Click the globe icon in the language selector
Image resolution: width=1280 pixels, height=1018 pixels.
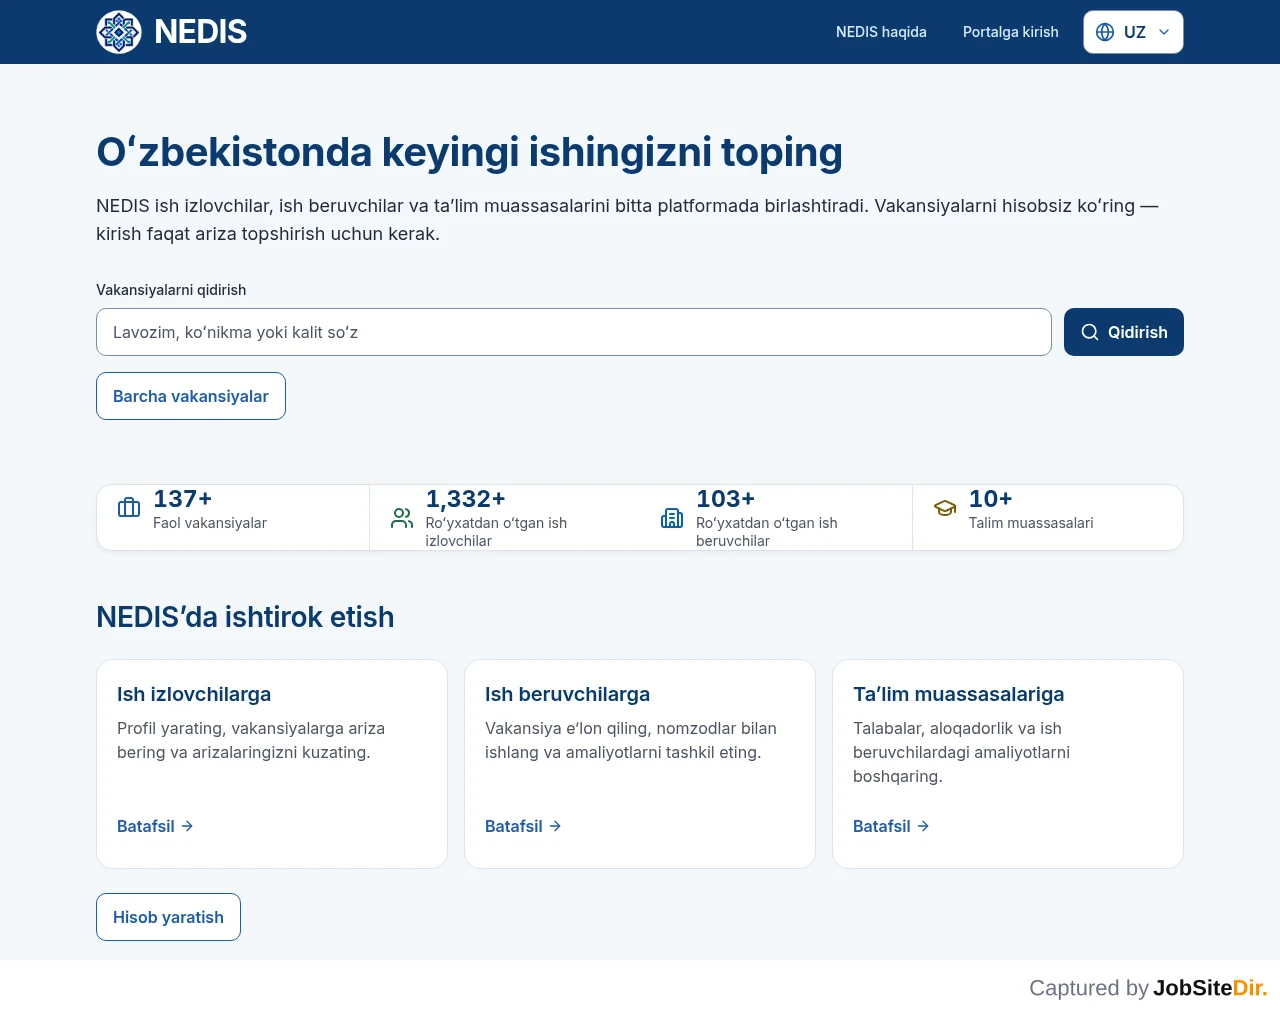coord(1105,32)
